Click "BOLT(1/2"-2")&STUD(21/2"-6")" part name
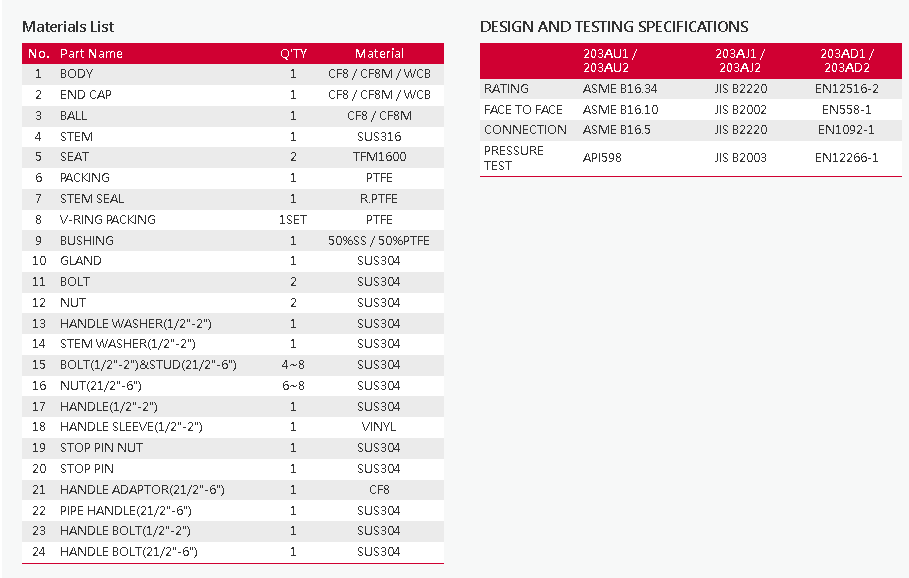Screen dimensions: 909x578 [x=148, y=365]
